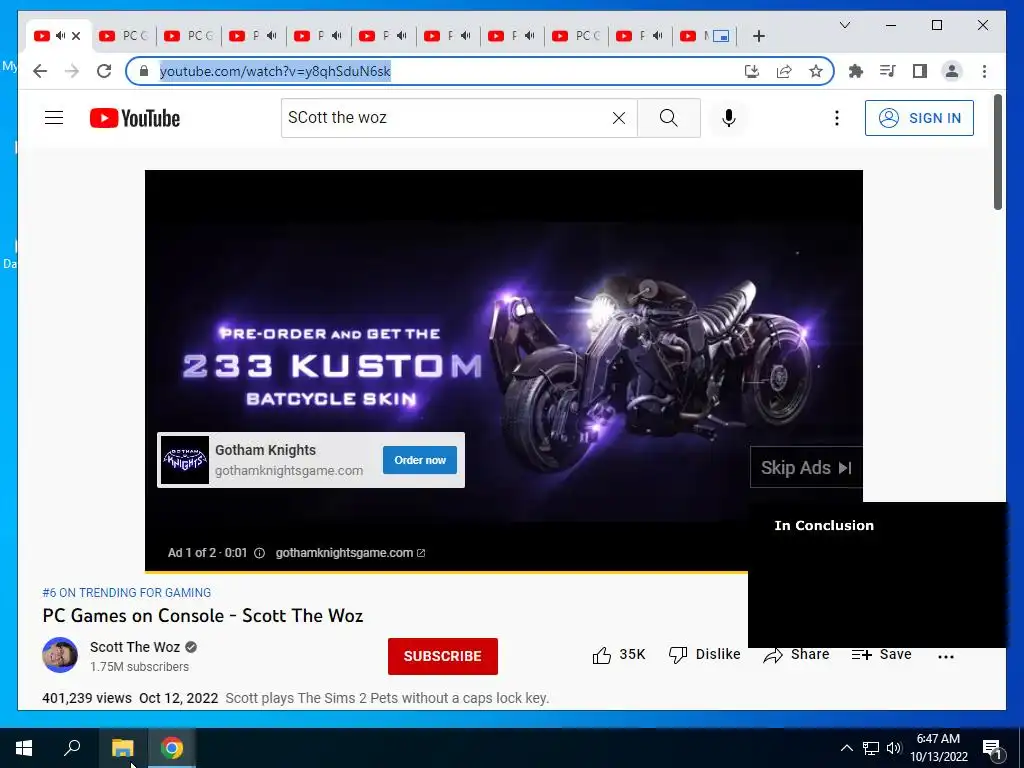1024x768 pixels.
Task: Go to the YouTube home logo
Action: point(135,118)
